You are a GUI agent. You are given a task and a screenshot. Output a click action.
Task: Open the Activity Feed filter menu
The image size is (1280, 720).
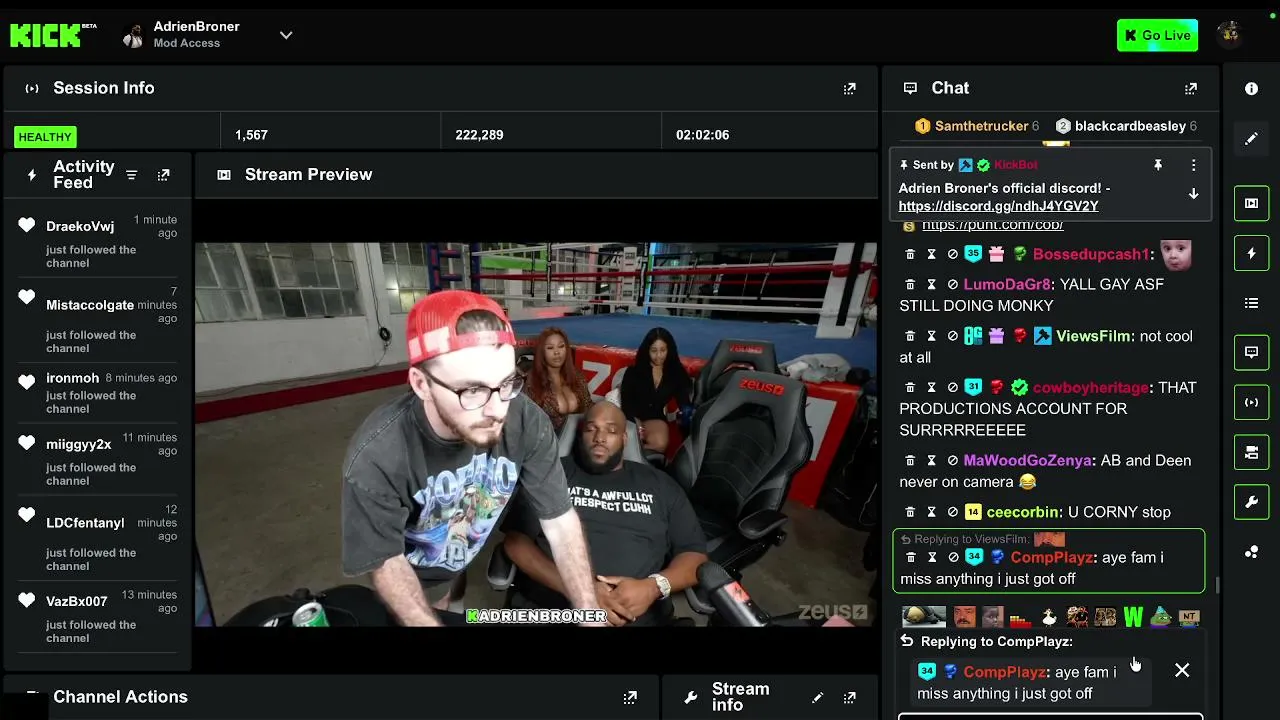[131, 175]
